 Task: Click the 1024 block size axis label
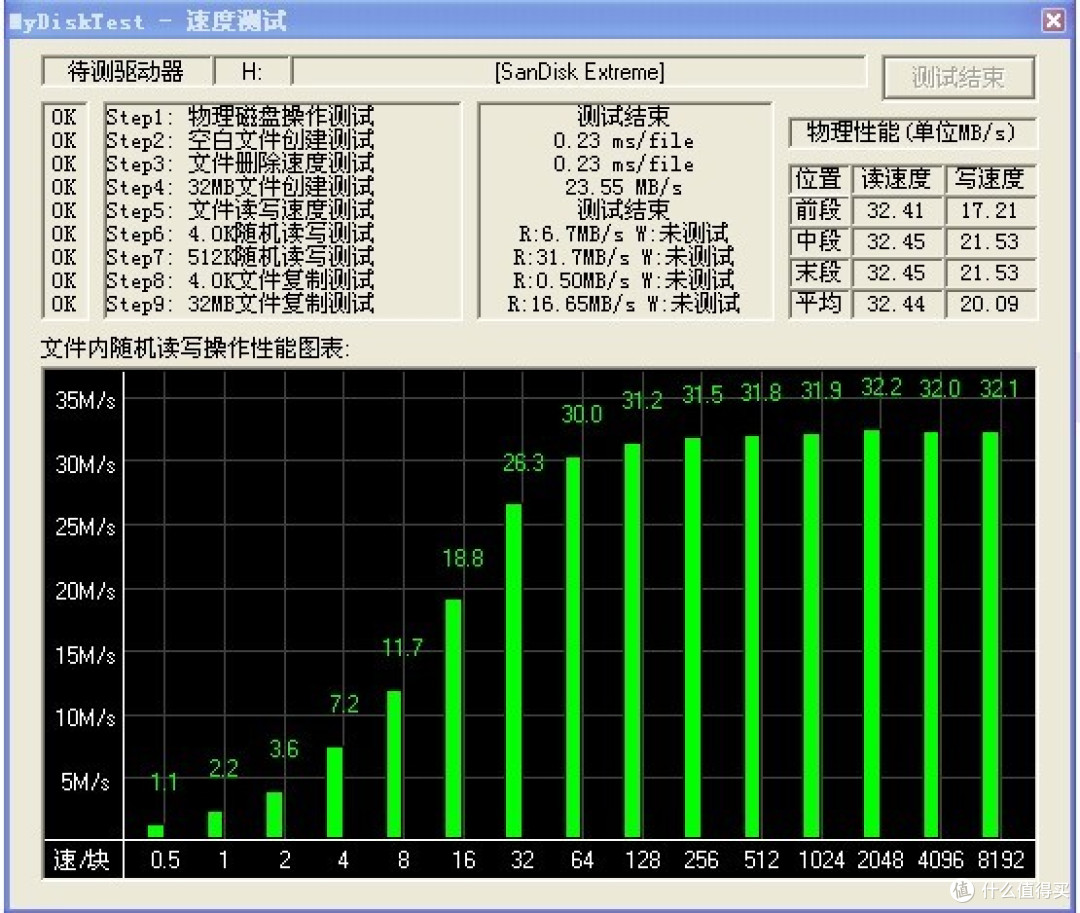coord(822,859)
